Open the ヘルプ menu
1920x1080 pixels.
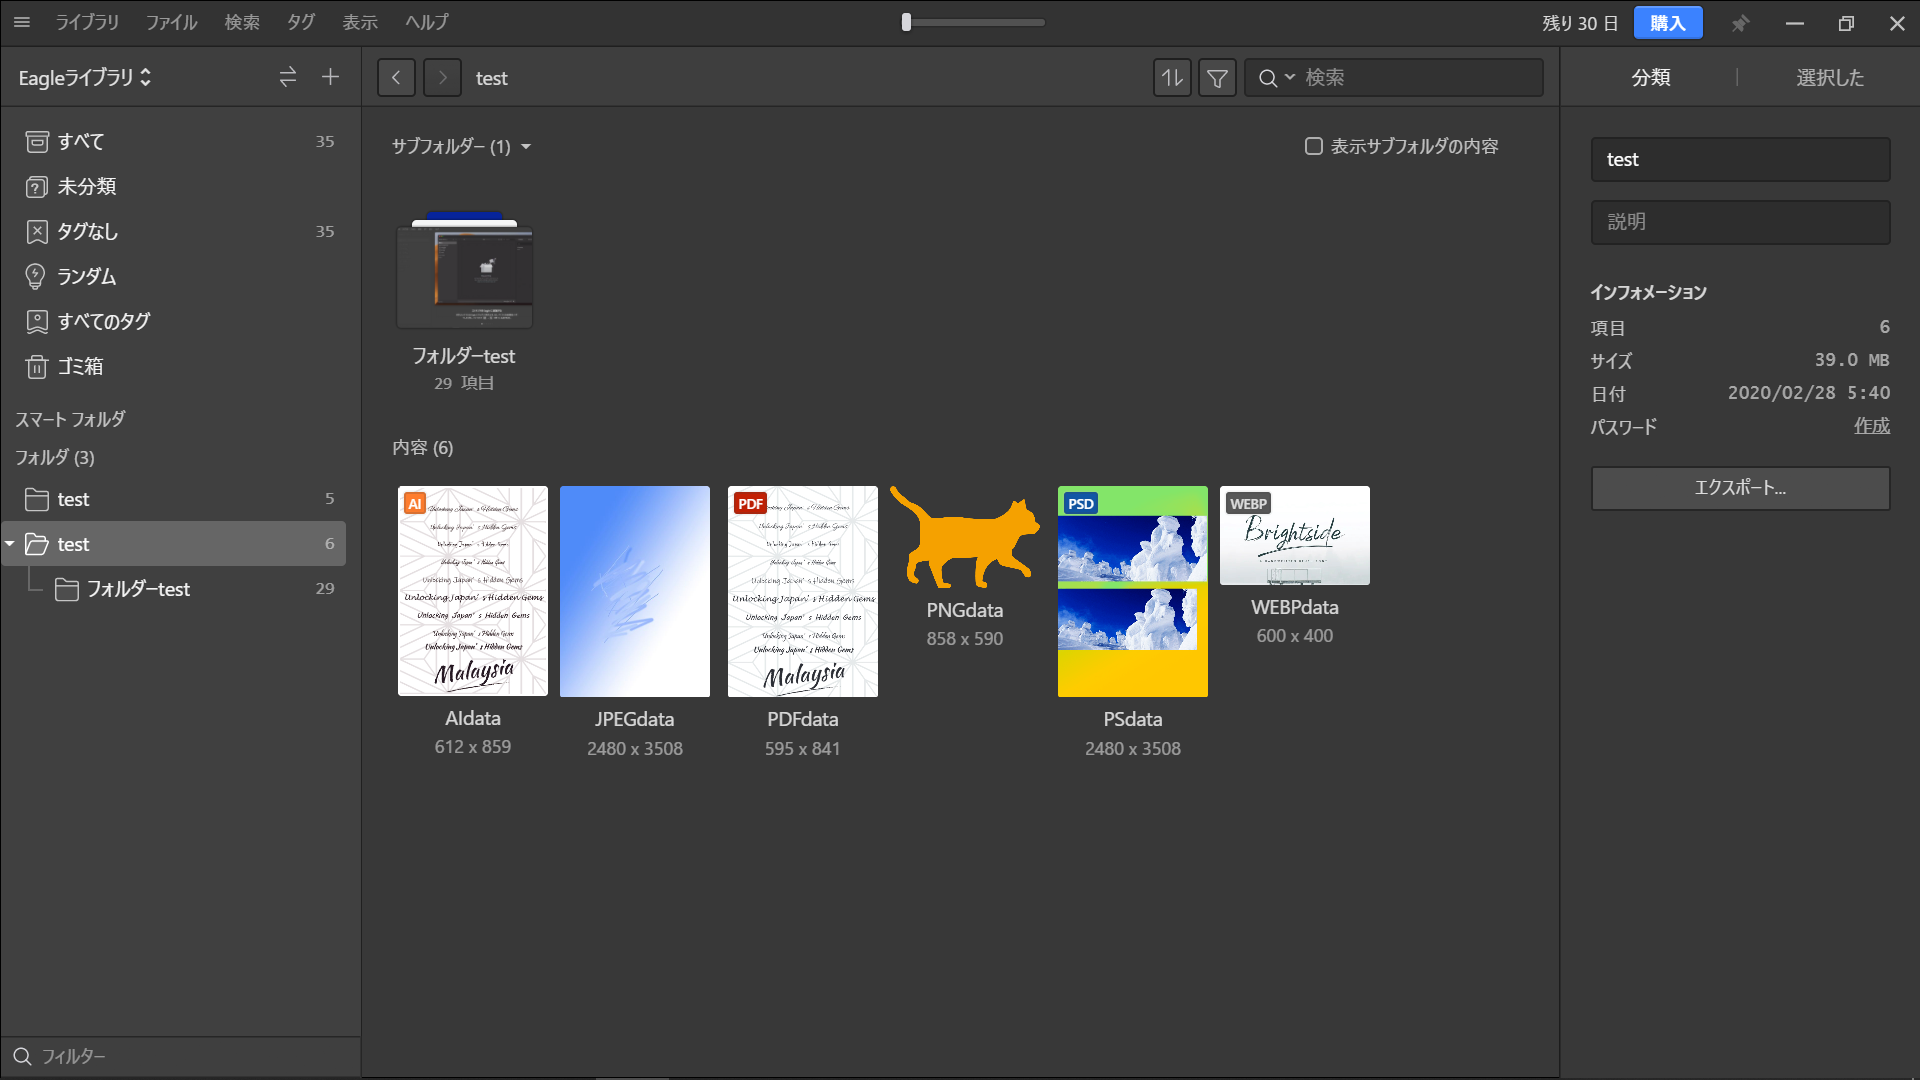(x=427, y=22)
